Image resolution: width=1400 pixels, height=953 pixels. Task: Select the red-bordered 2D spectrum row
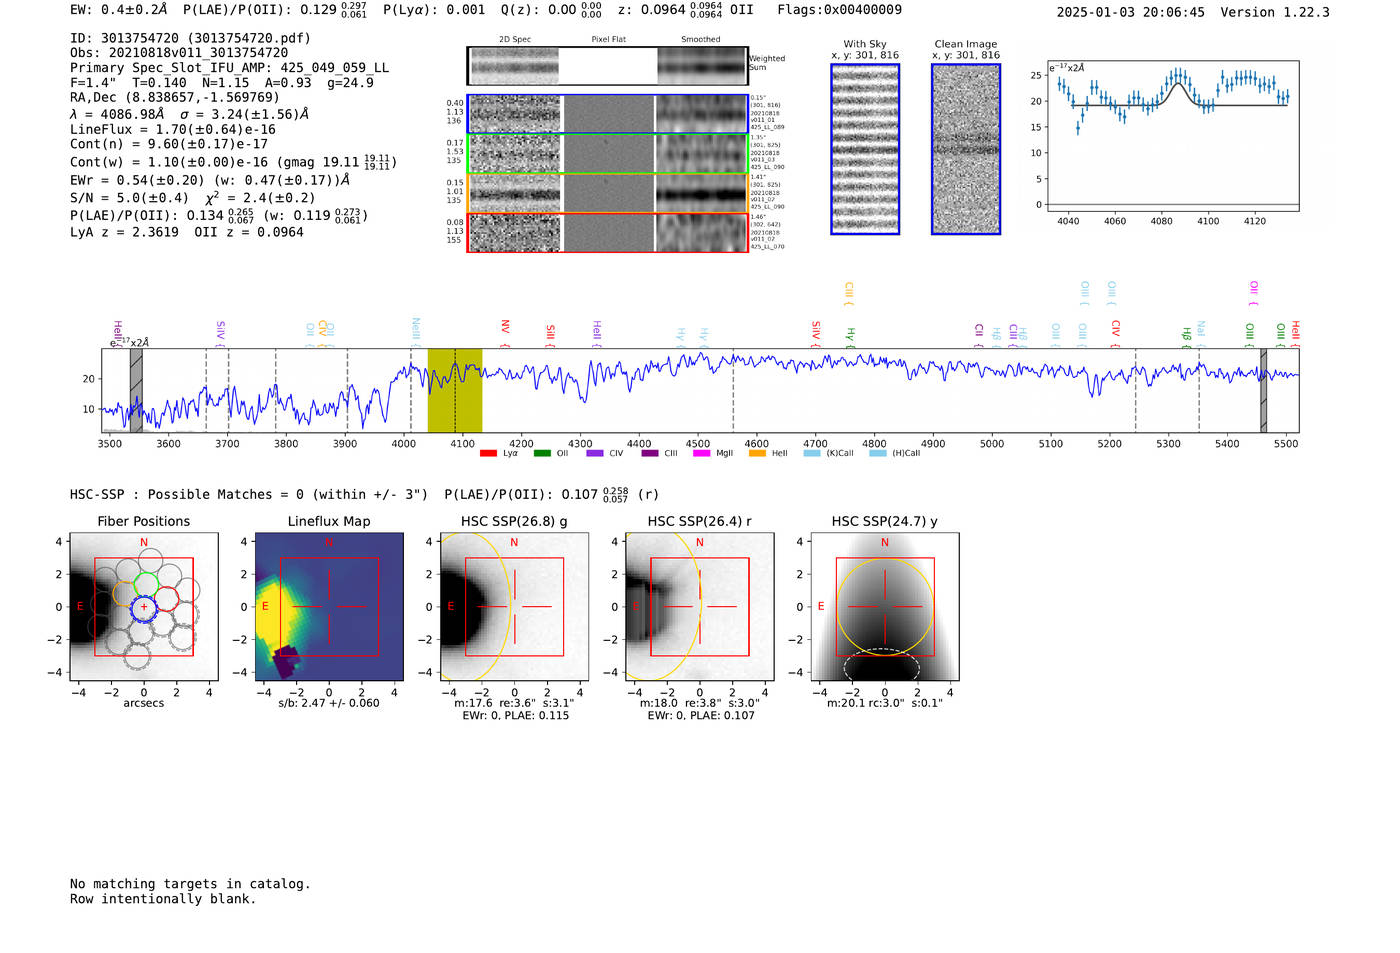coord(608,233)
